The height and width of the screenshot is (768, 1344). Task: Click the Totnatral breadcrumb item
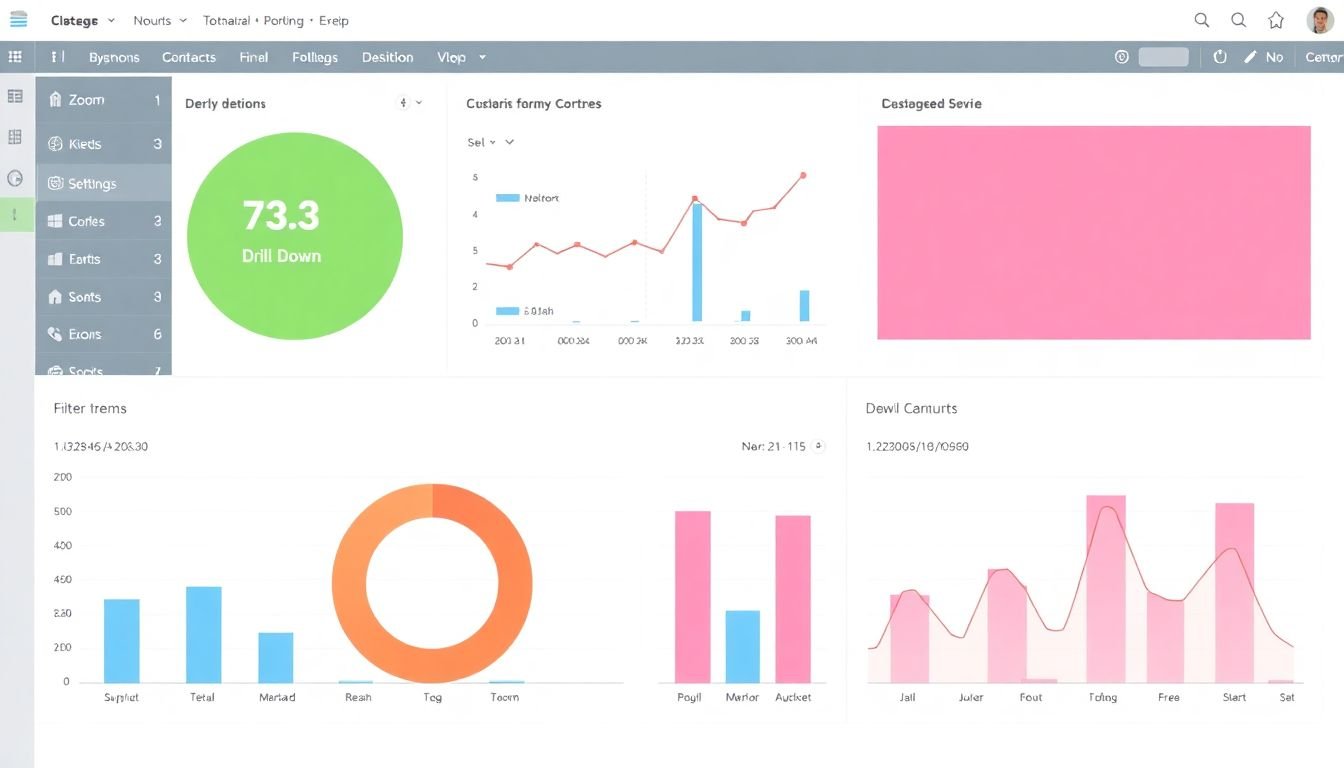click(x=228, y=20)
